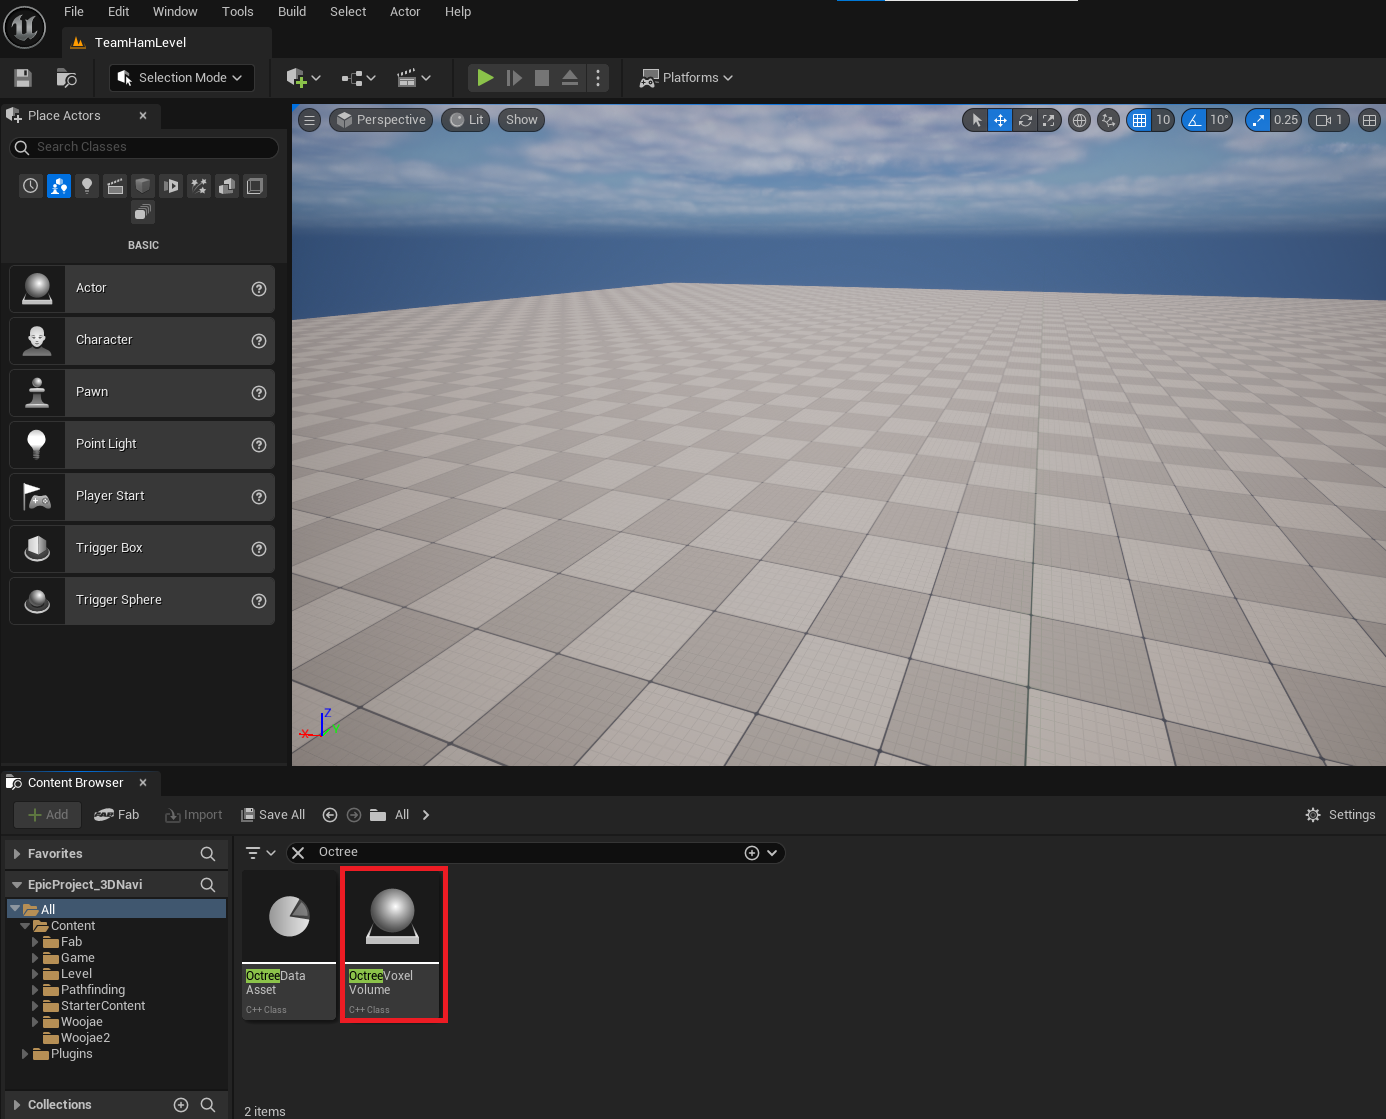Open the Cinematics clapperboard dropdown
The height and width of the screenshot is (1119, 1386).
(413, 78)
